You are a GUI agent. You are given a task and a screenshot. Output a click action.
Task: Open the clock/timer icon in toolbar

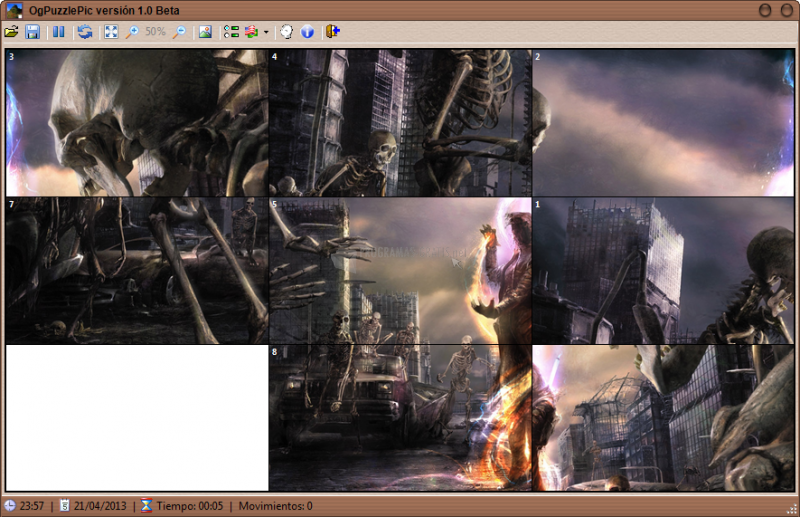(x=287, y=32)
